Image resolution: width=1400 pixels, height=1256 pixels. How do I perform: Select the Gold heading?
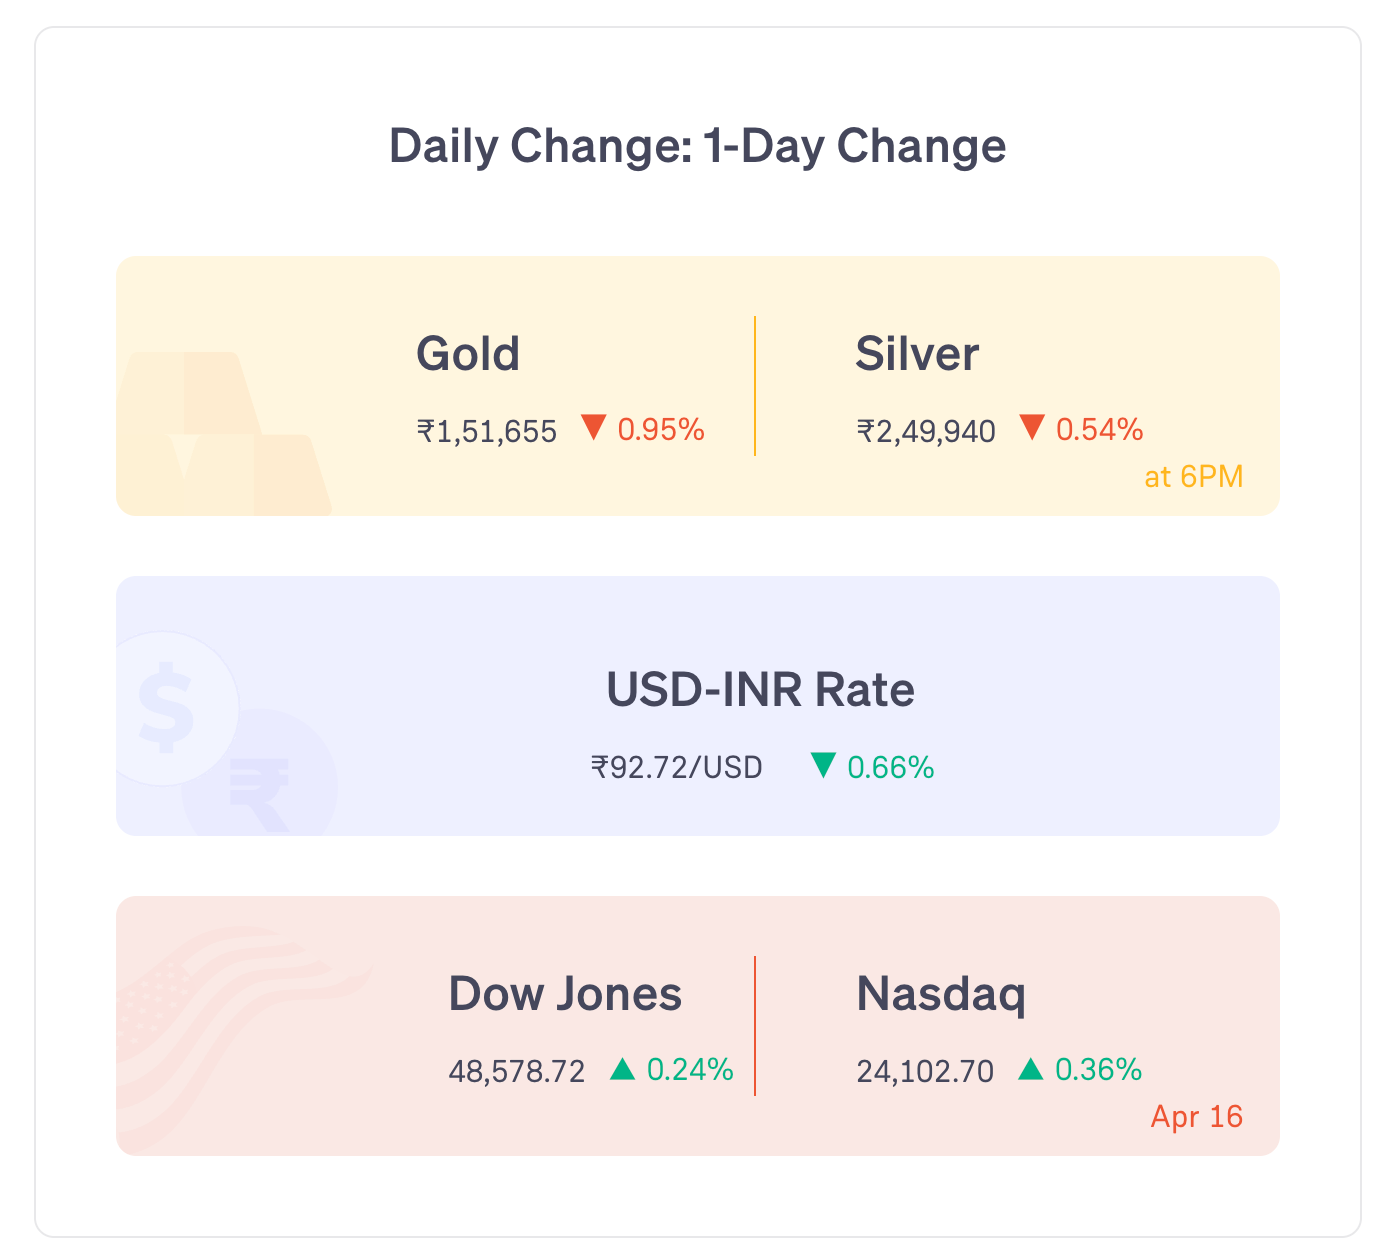coord(468,354)
